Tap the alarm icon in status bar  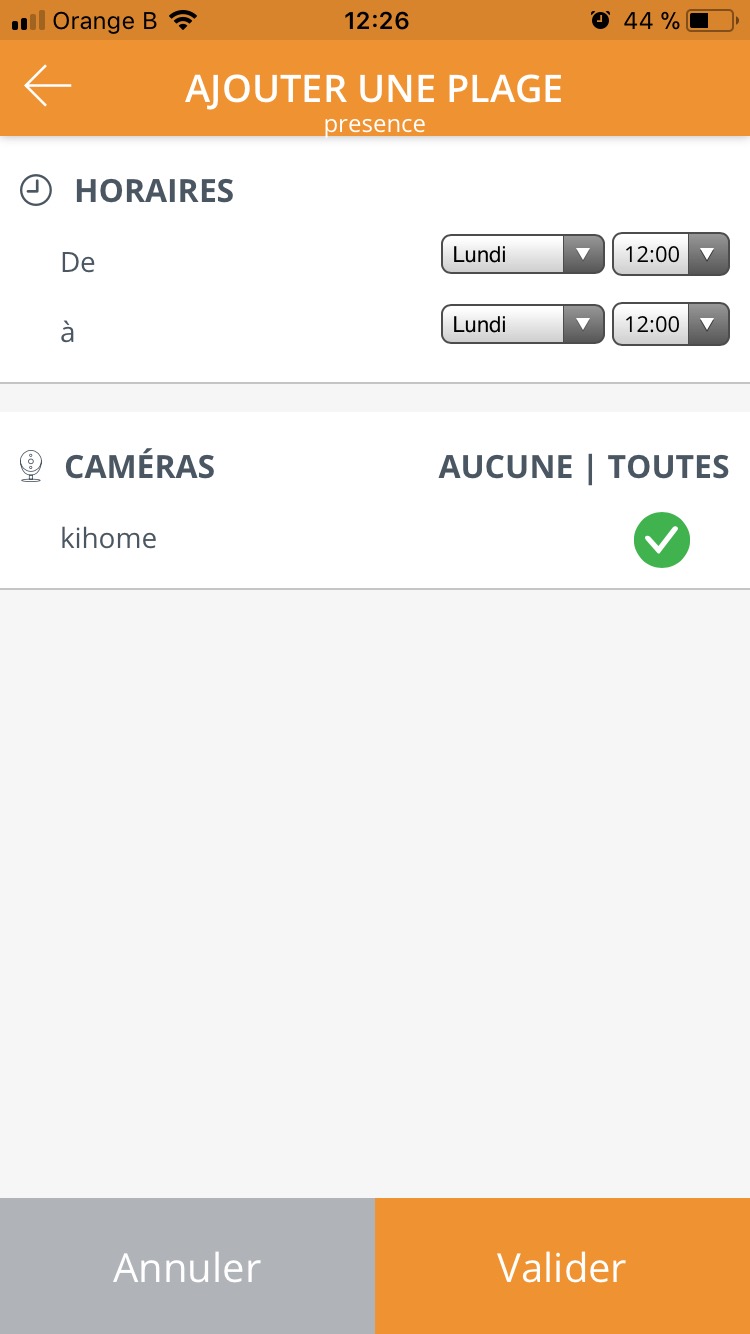[600, 20]
